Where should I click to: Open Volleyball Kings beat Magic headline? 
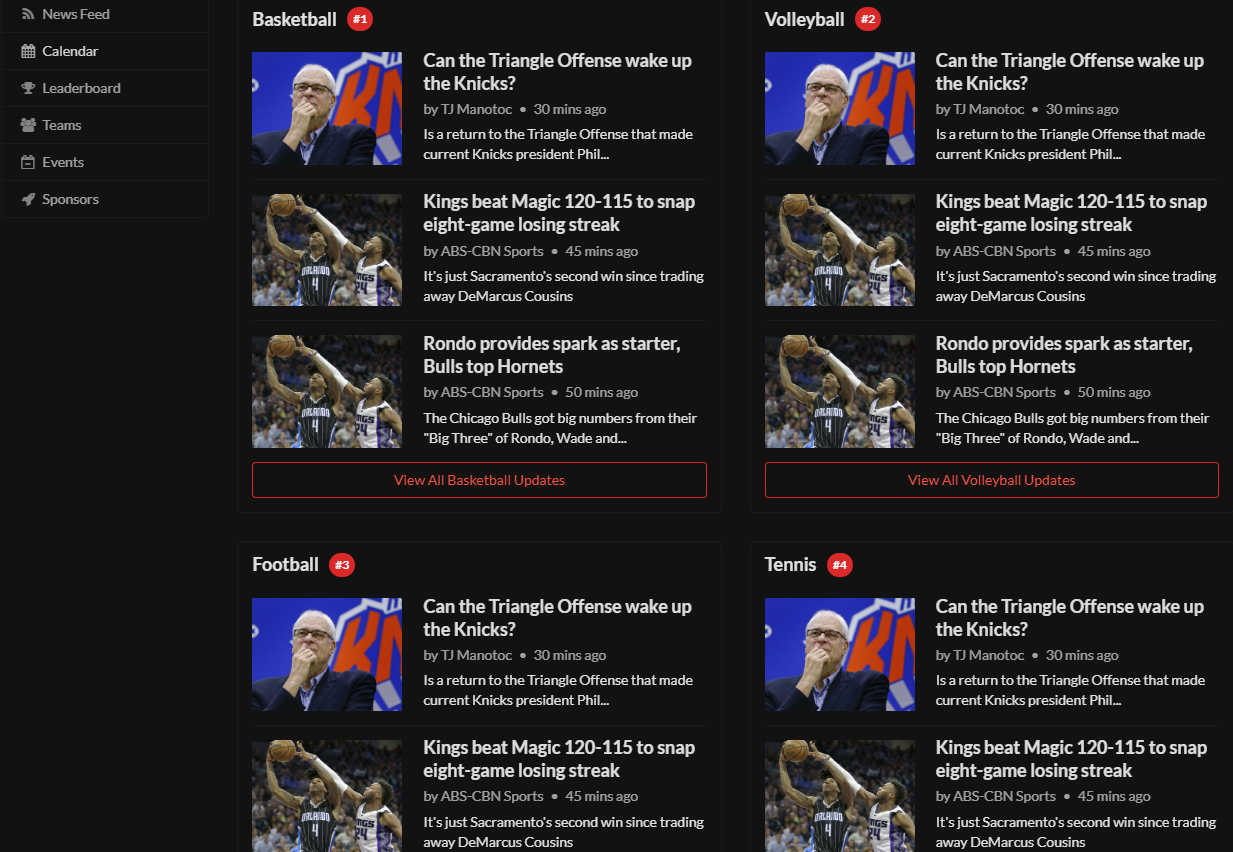coord(1072,213)
